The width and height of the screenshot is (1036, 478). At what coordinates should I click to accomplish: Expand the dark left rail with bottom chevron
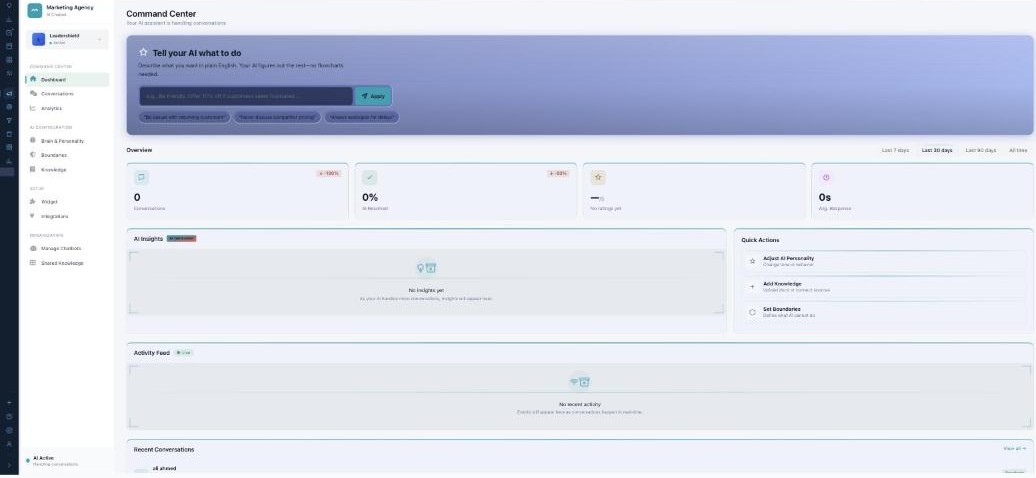coord(9,466)
